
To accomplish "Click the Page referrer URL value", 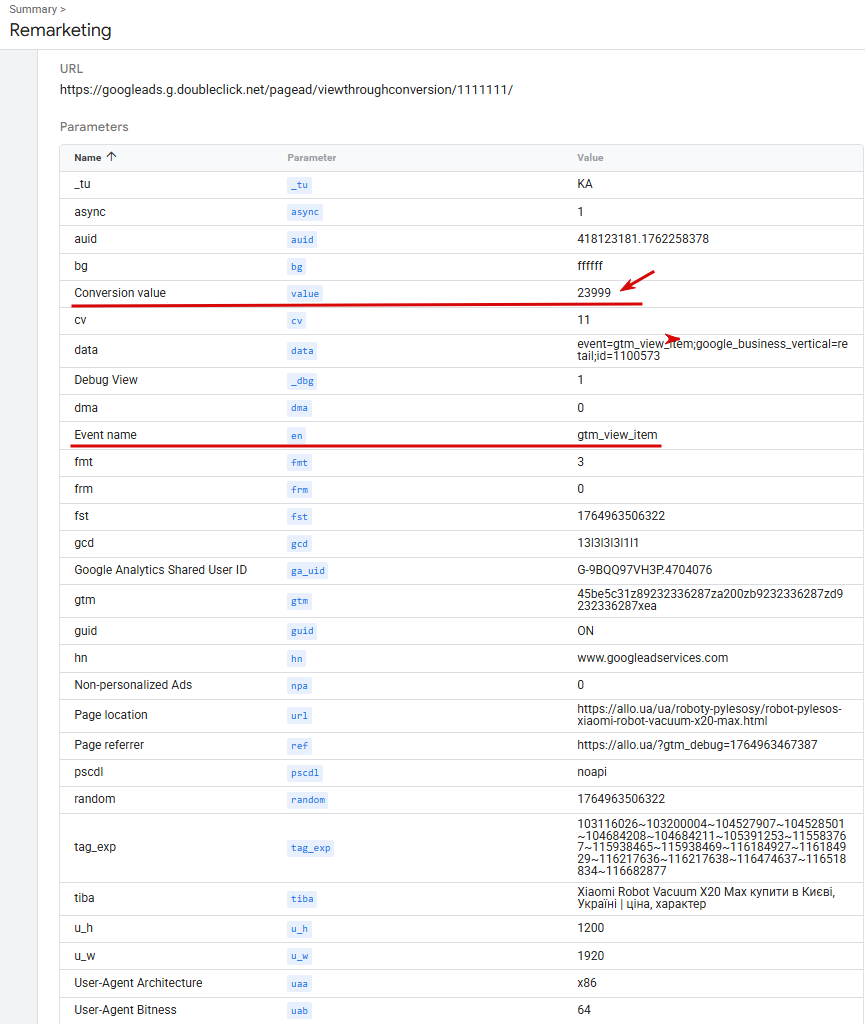I will [697, 745].
